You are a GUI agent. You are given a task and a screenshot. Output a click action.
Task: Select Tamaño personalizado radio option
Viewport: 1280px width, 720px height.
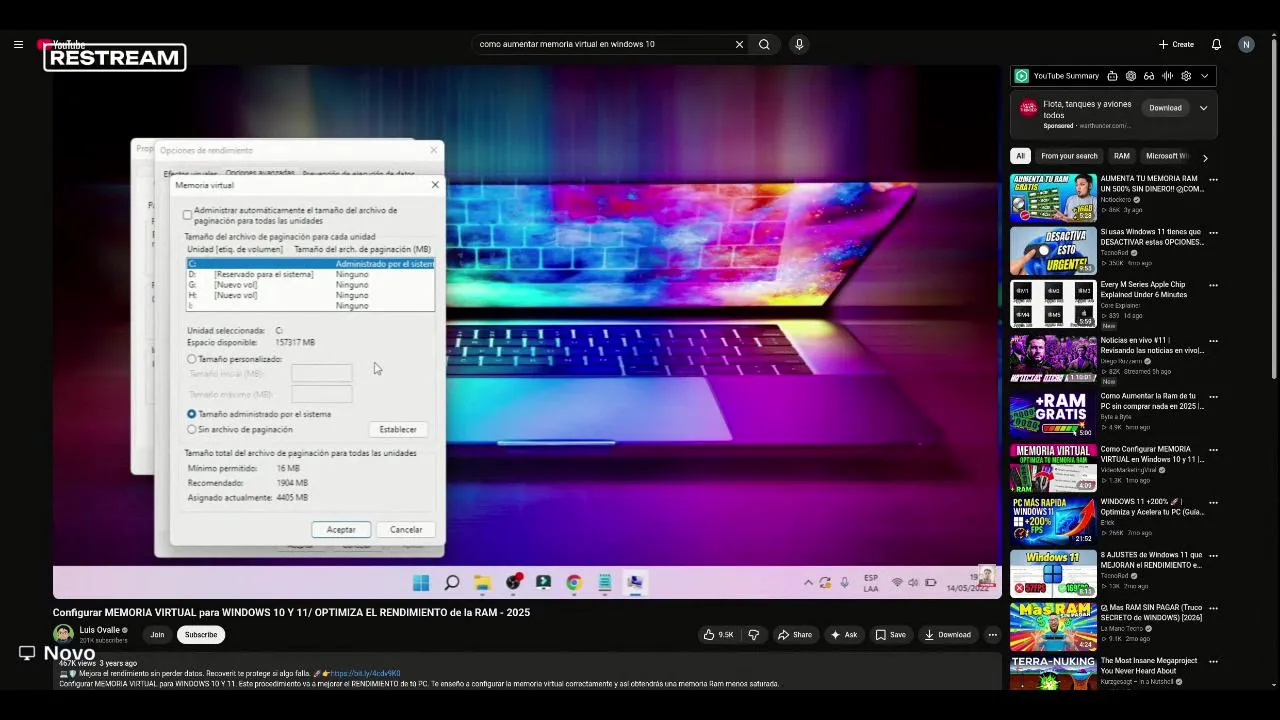point(192,359)
